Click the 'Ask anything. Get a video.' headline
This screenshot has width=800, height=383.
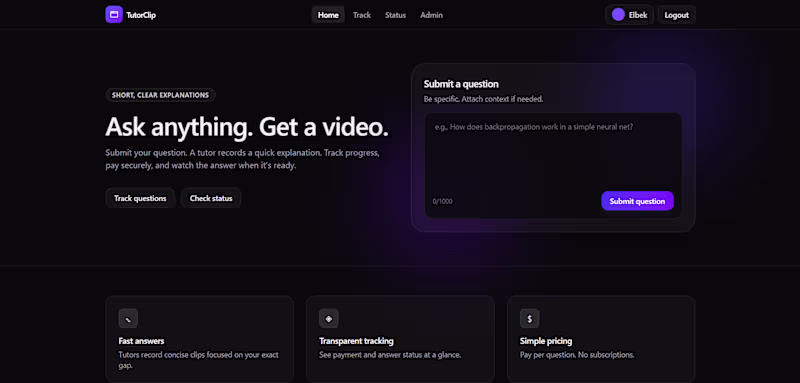pyautogui.click(x=247, y=127)
